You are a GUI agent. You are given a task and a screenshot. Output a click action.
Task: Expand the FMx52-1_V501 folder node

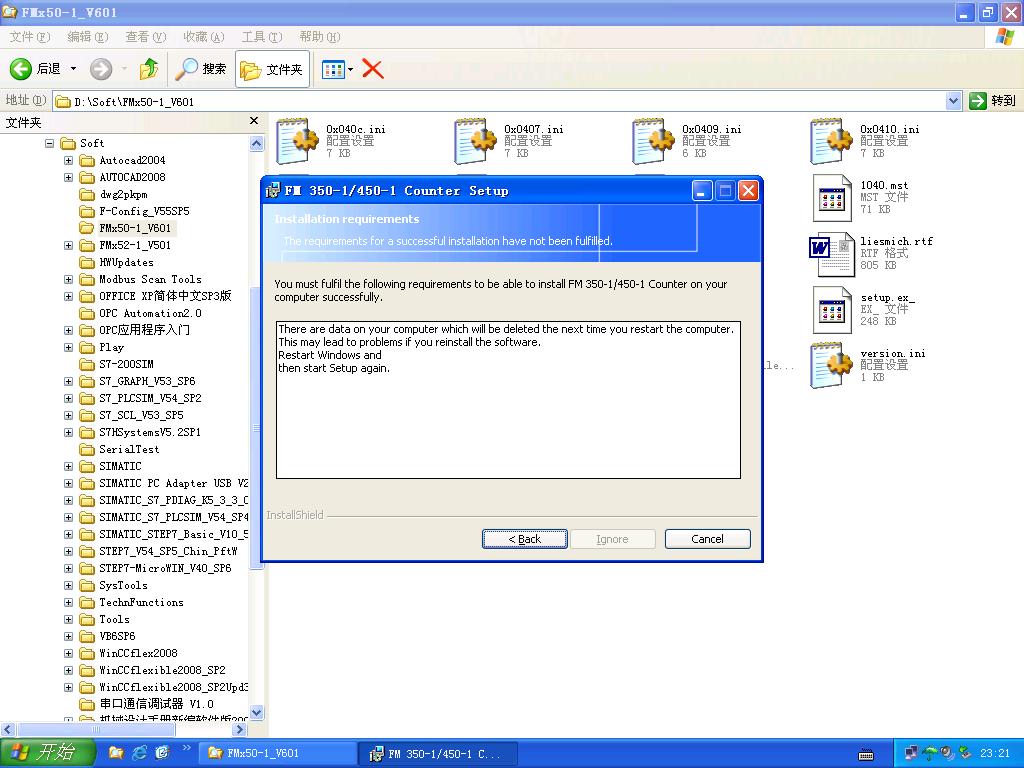click(69, 246)
